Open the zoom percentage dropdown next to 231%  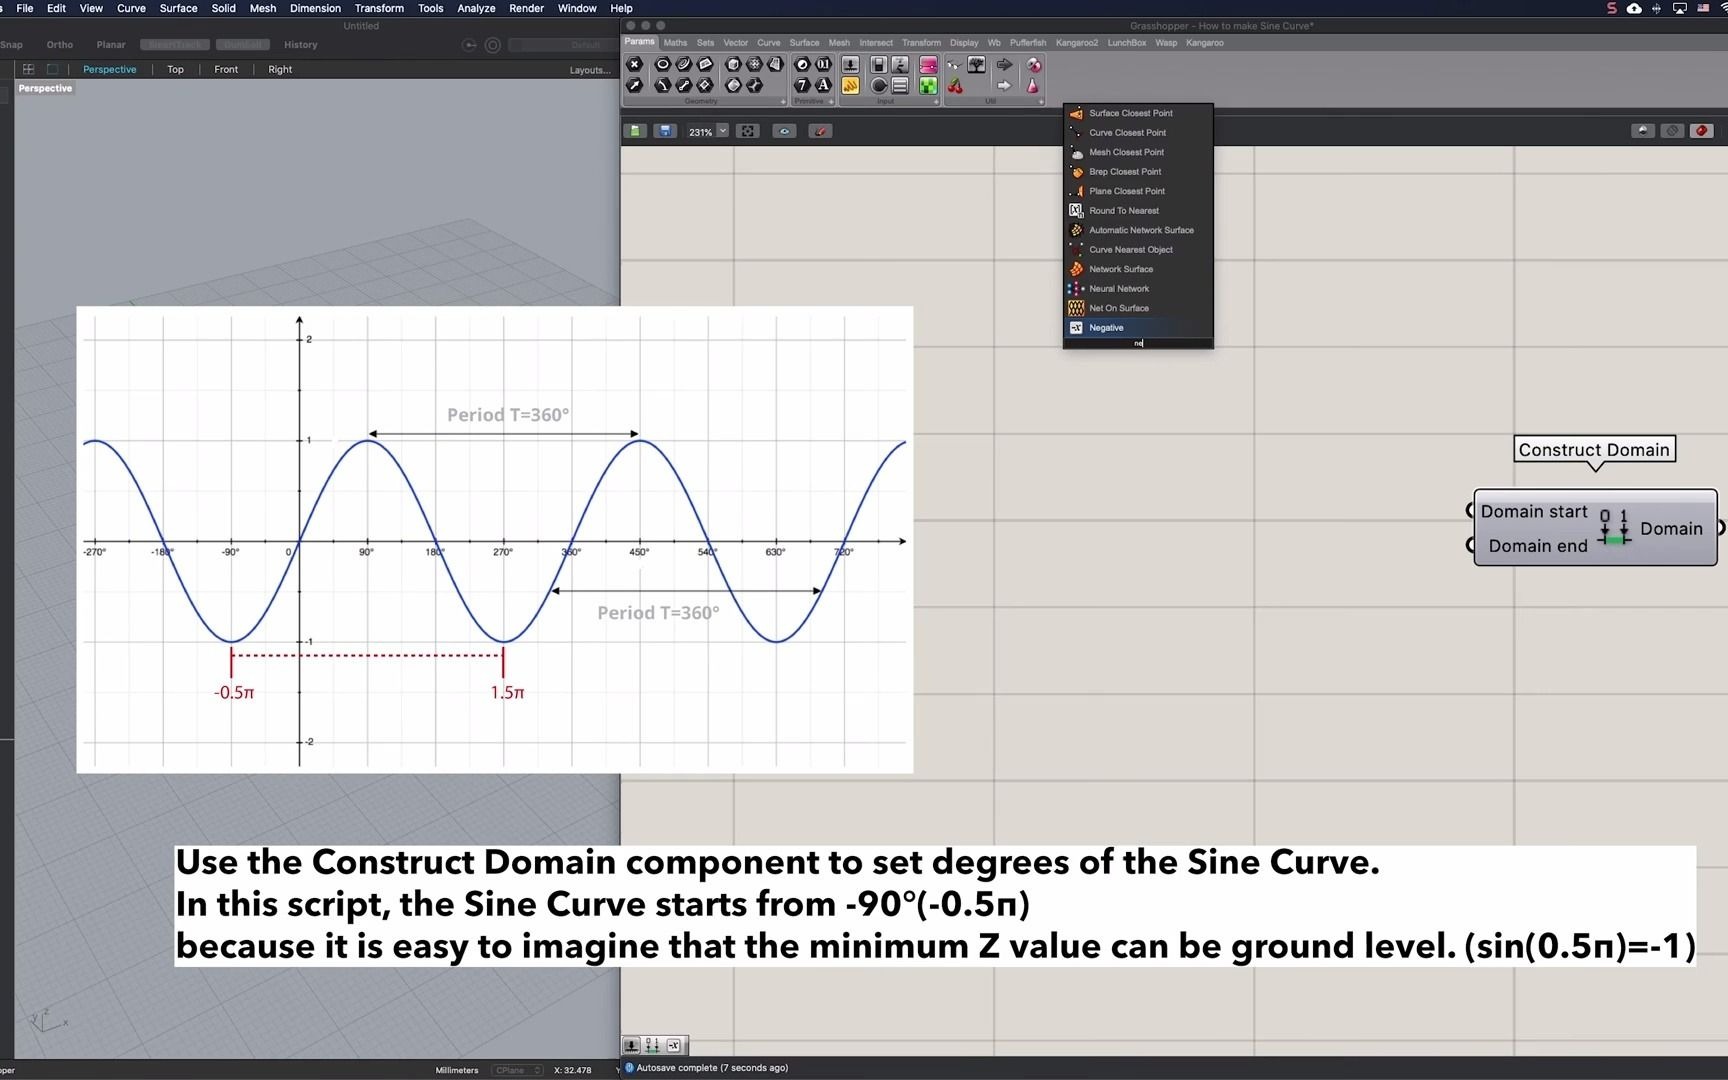(x=723, y=131)
